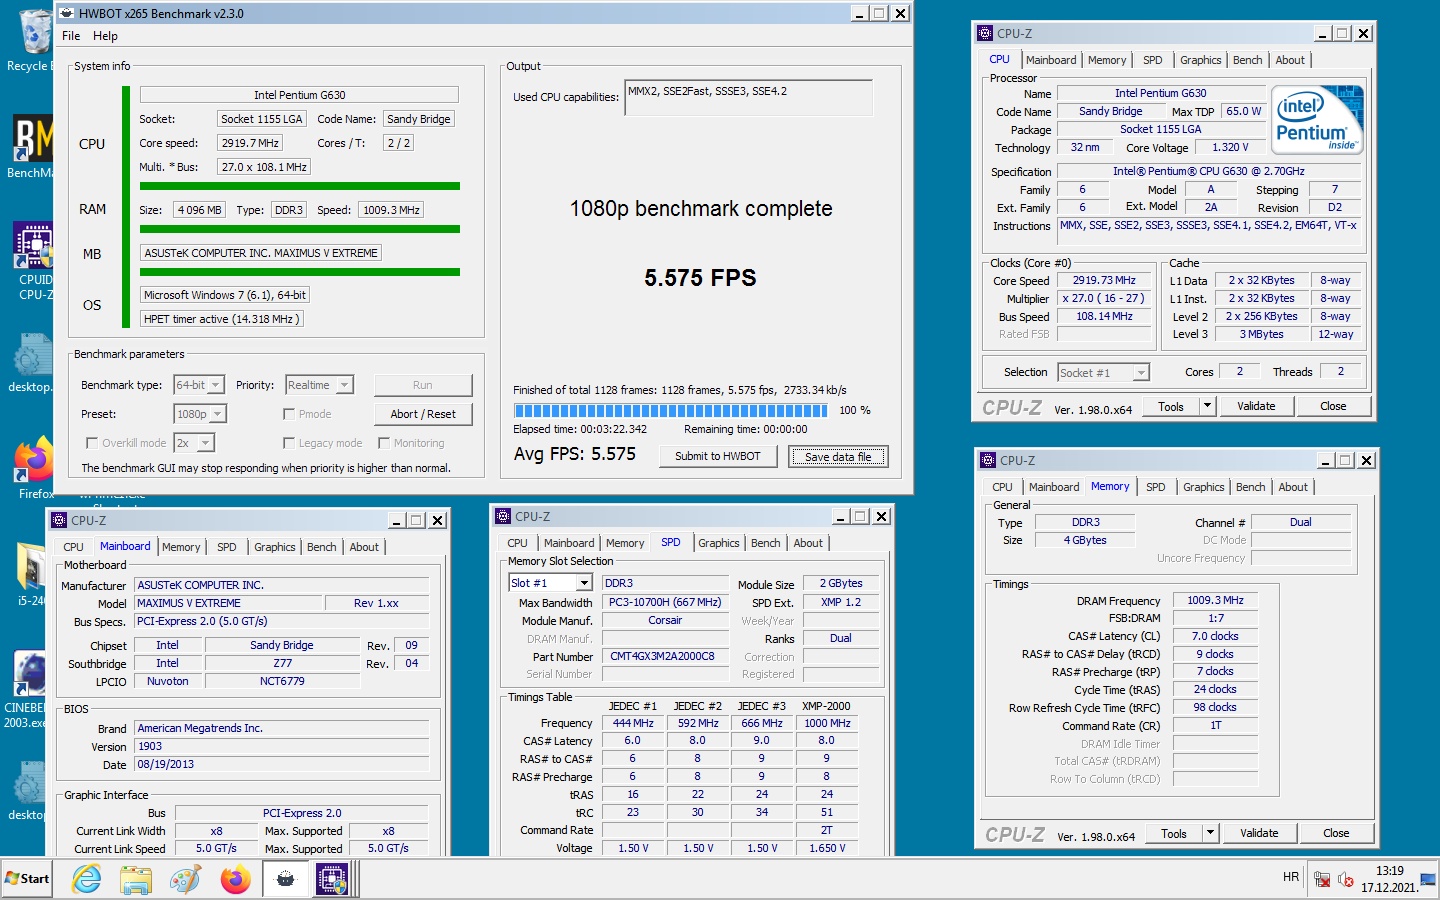The width and height of the screenshot is (1440, 900).
Task: Switch to Bench tab in CPU-Z CPU window
Action: click(1247, 60)
